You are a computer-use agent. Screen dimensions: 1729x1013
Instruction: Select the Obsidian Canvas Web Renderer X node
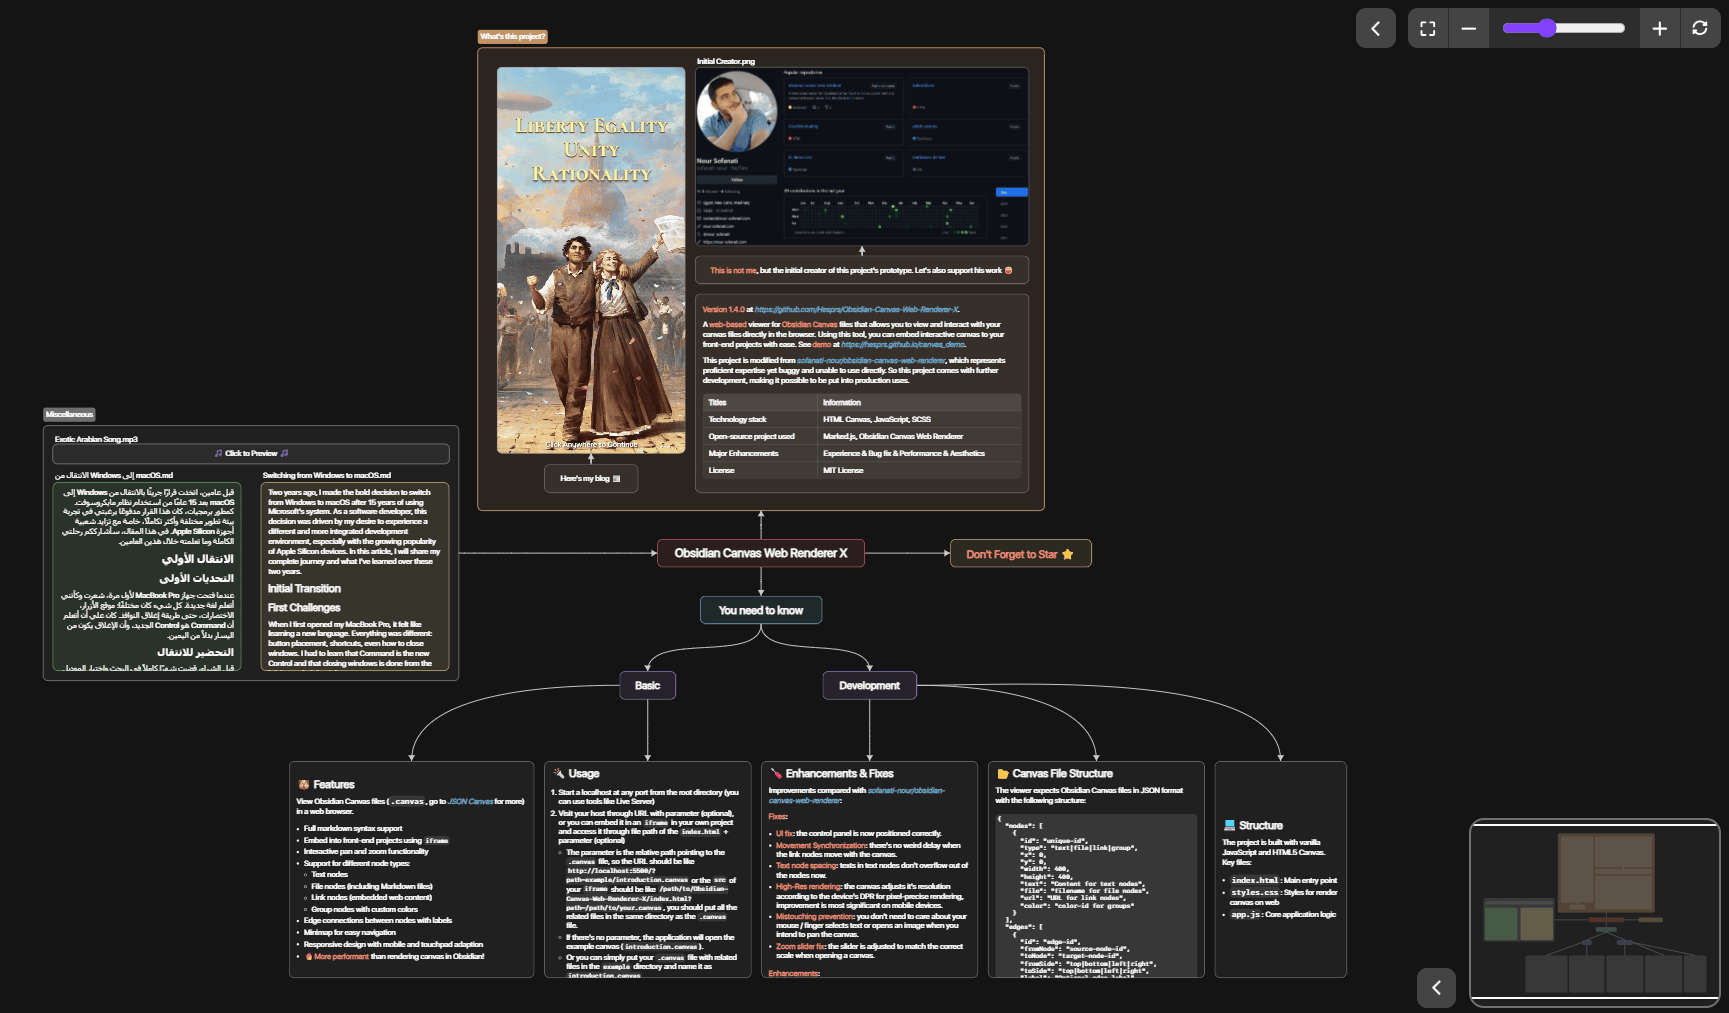pos(761,553)
